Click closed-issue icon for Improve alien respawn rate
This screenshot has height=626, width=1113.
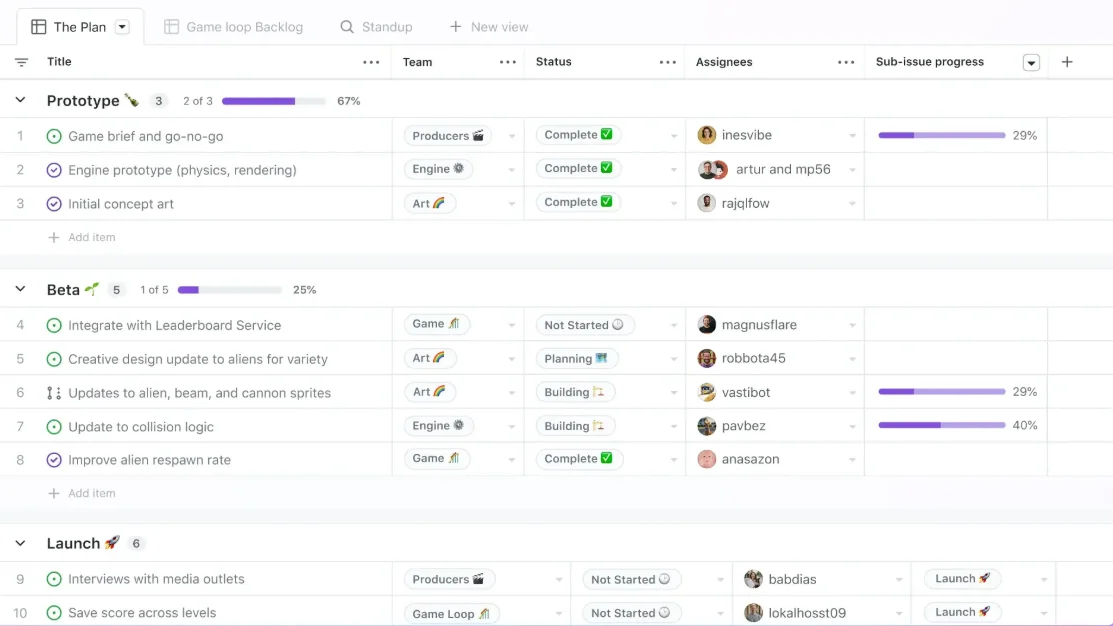(54, 460)
